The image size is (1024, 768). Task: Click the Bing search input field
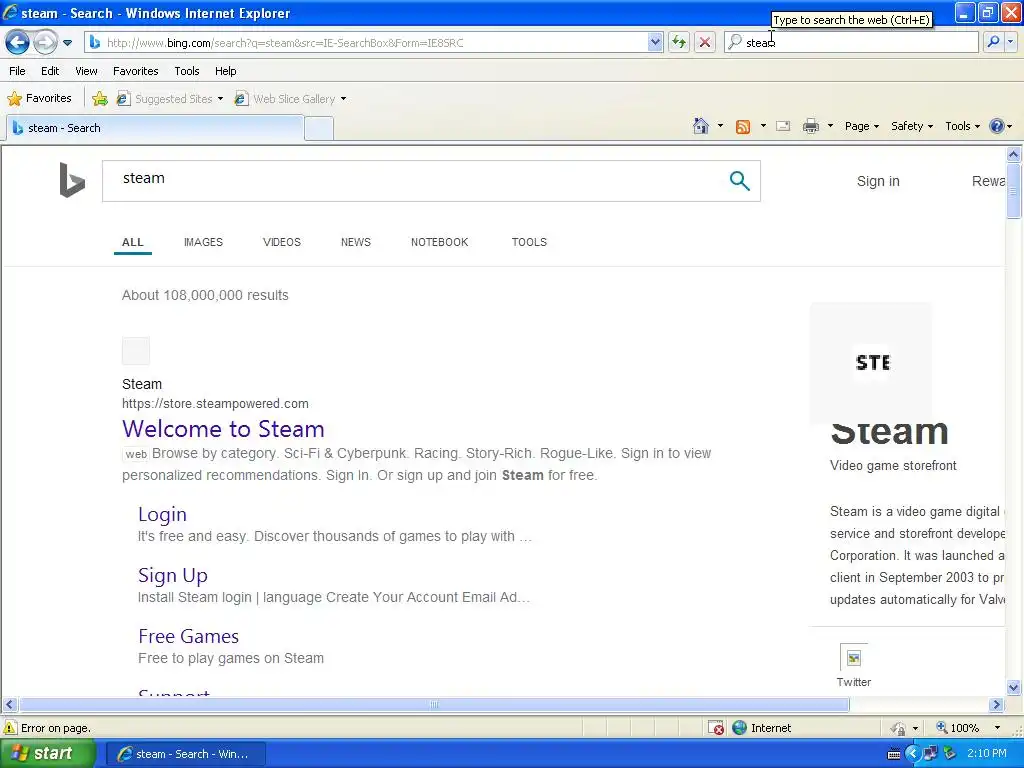411,181
